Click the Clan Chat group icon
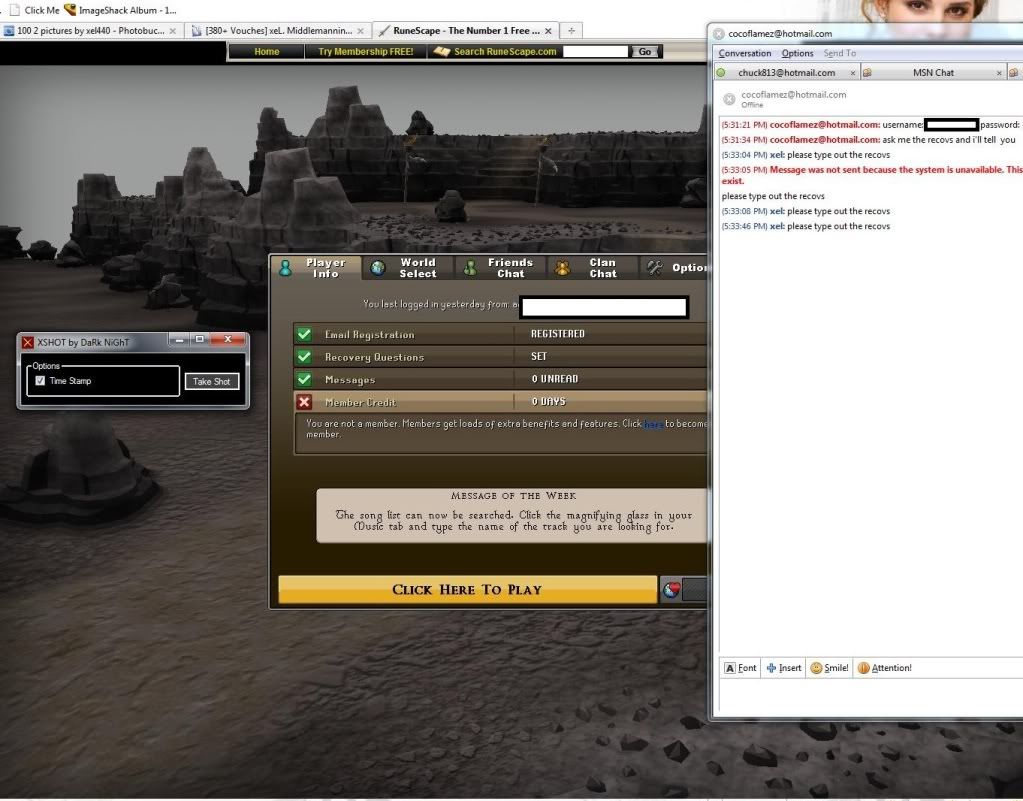Screen dimensions: 1023x801 [x=562, y=268]
